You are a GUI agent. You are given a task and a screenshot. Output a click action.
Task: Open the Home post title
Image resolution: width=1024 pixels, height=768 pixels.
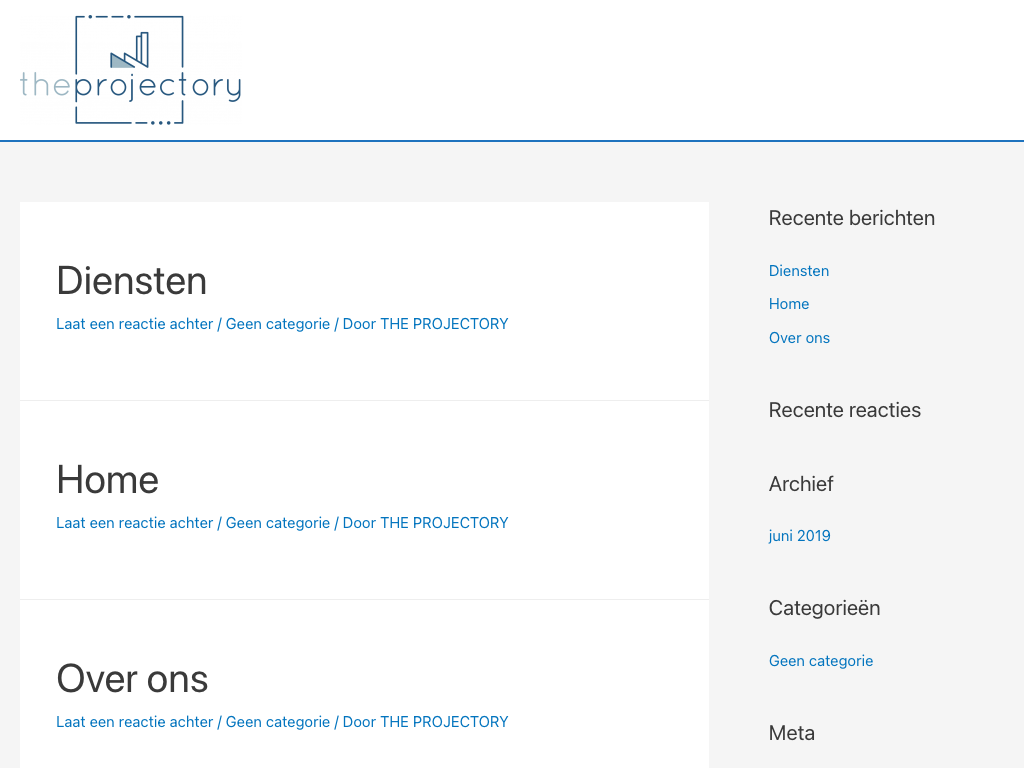click(107, 480)
